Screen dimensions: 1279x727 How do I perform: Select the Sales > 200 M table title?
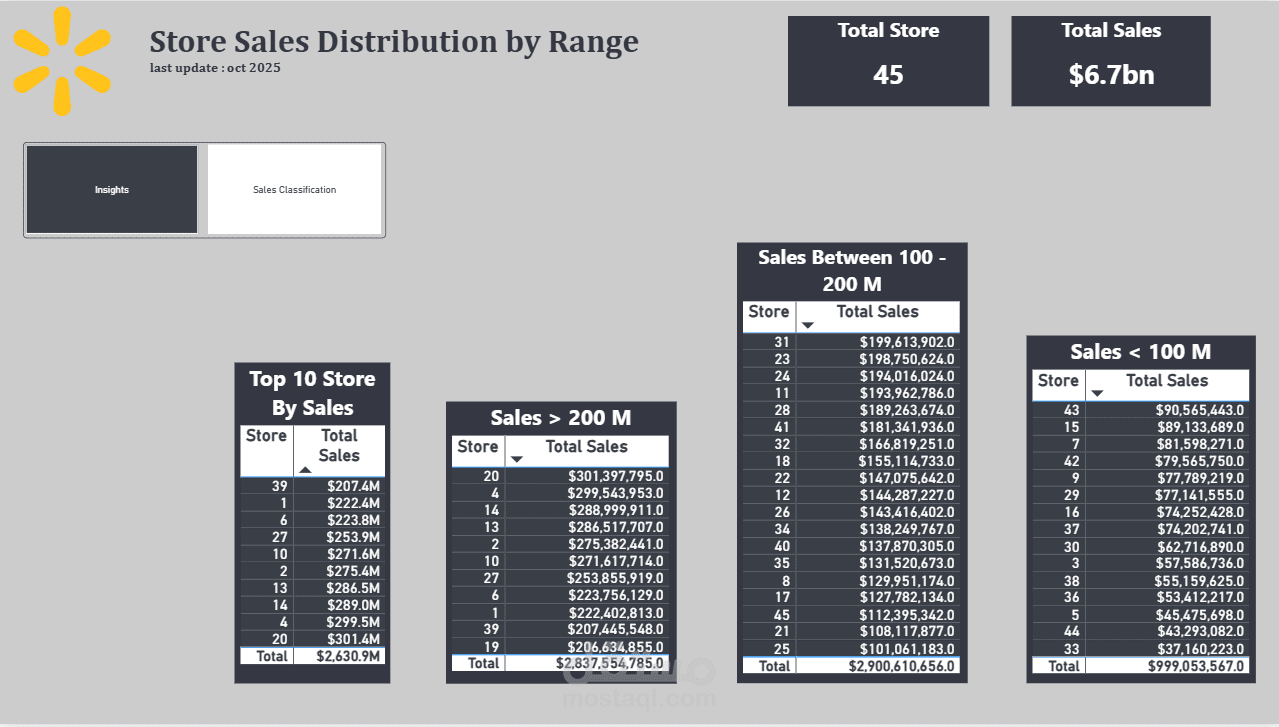pos(561,418)
